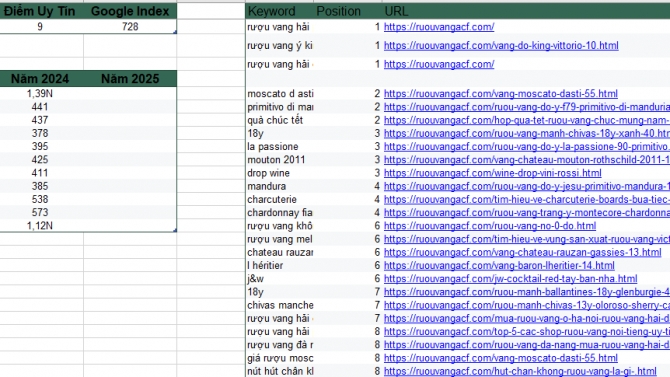Select the cell with value 411
Screen dimensions: 670x377
click(x=40, y=173)
